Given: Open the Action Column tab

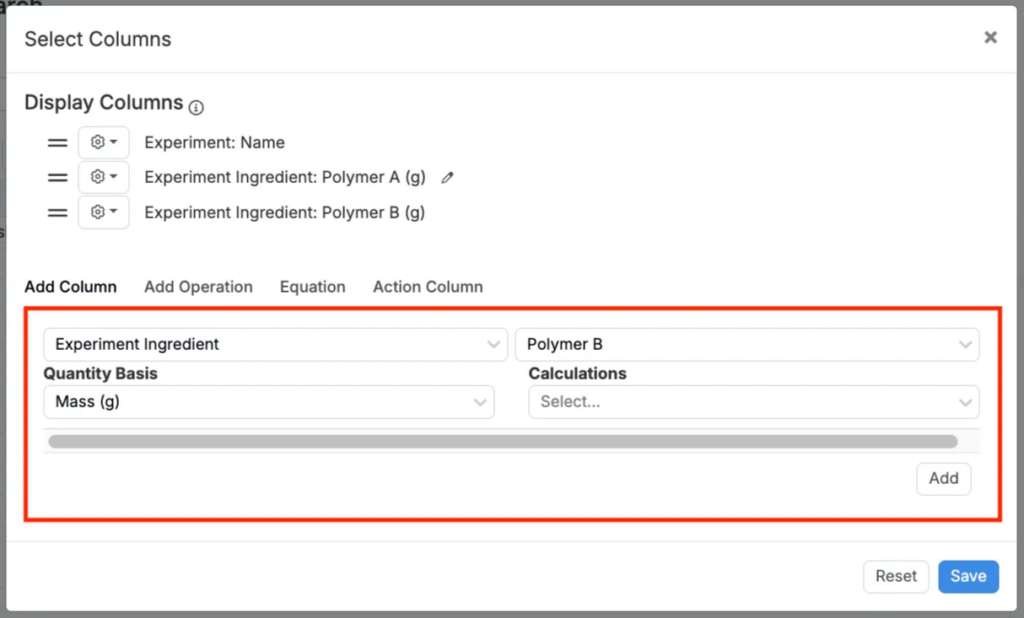Looking at the screenshot, I should coord(427,287).
